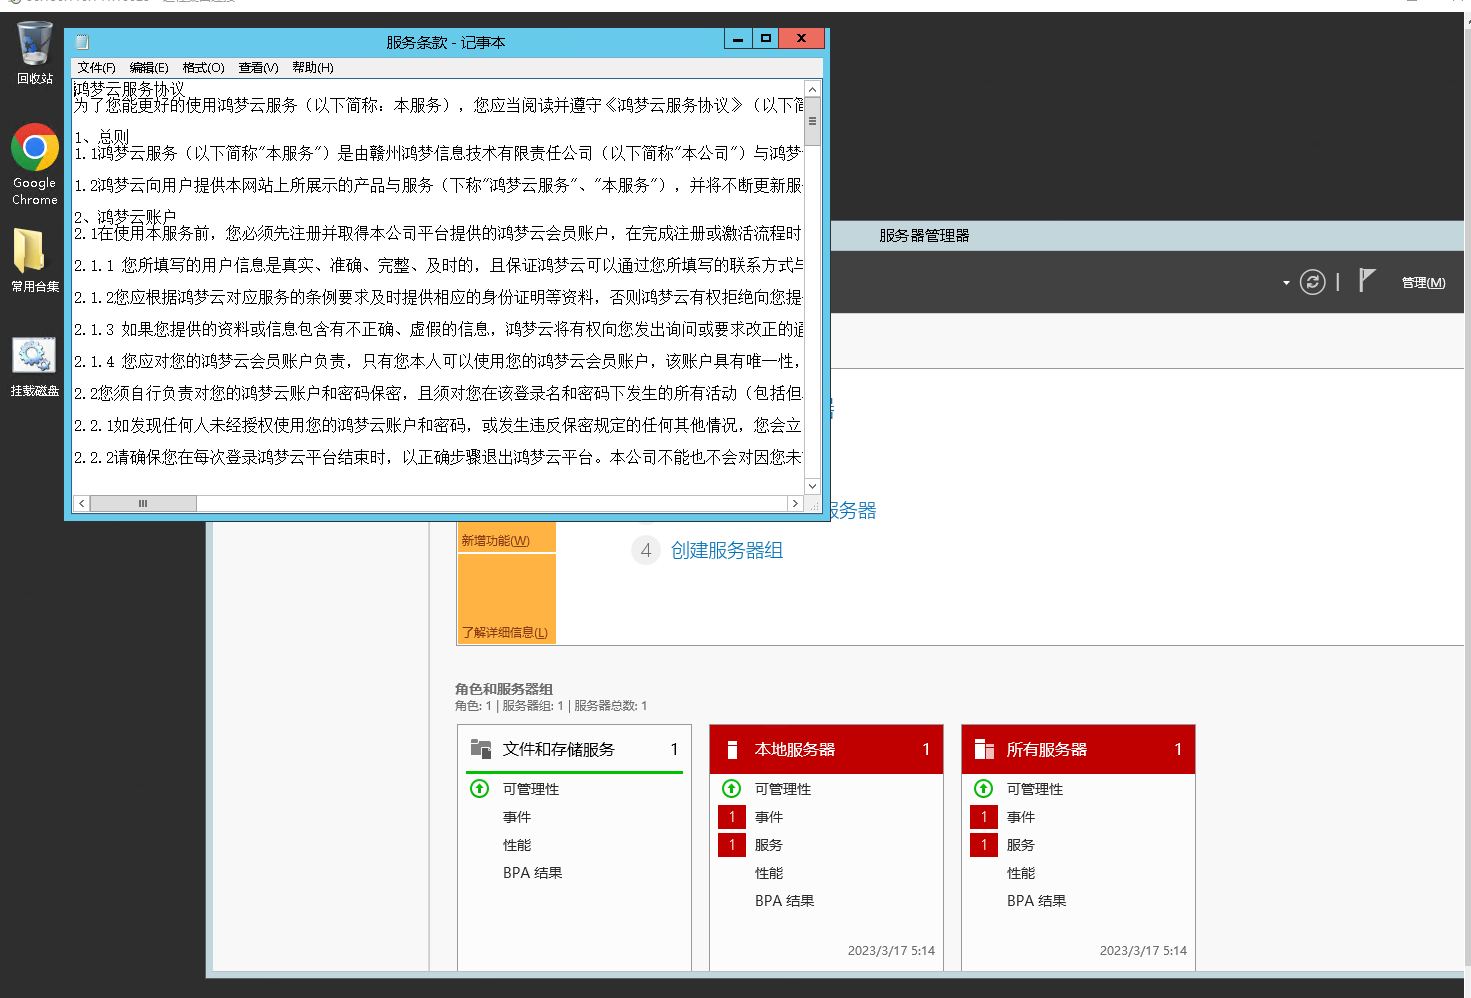Open the 查看(V) menu in Notepad
Image resolution: width=1471 pixels, height=998 pixels.
pyautogui.click(x=258, y=68)
